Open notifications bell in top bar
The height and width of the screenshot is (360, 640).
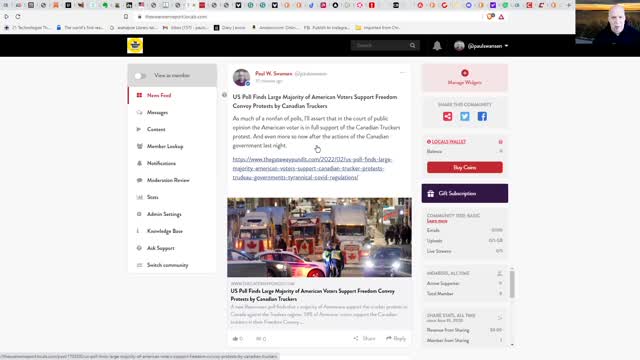coord(437,45)
